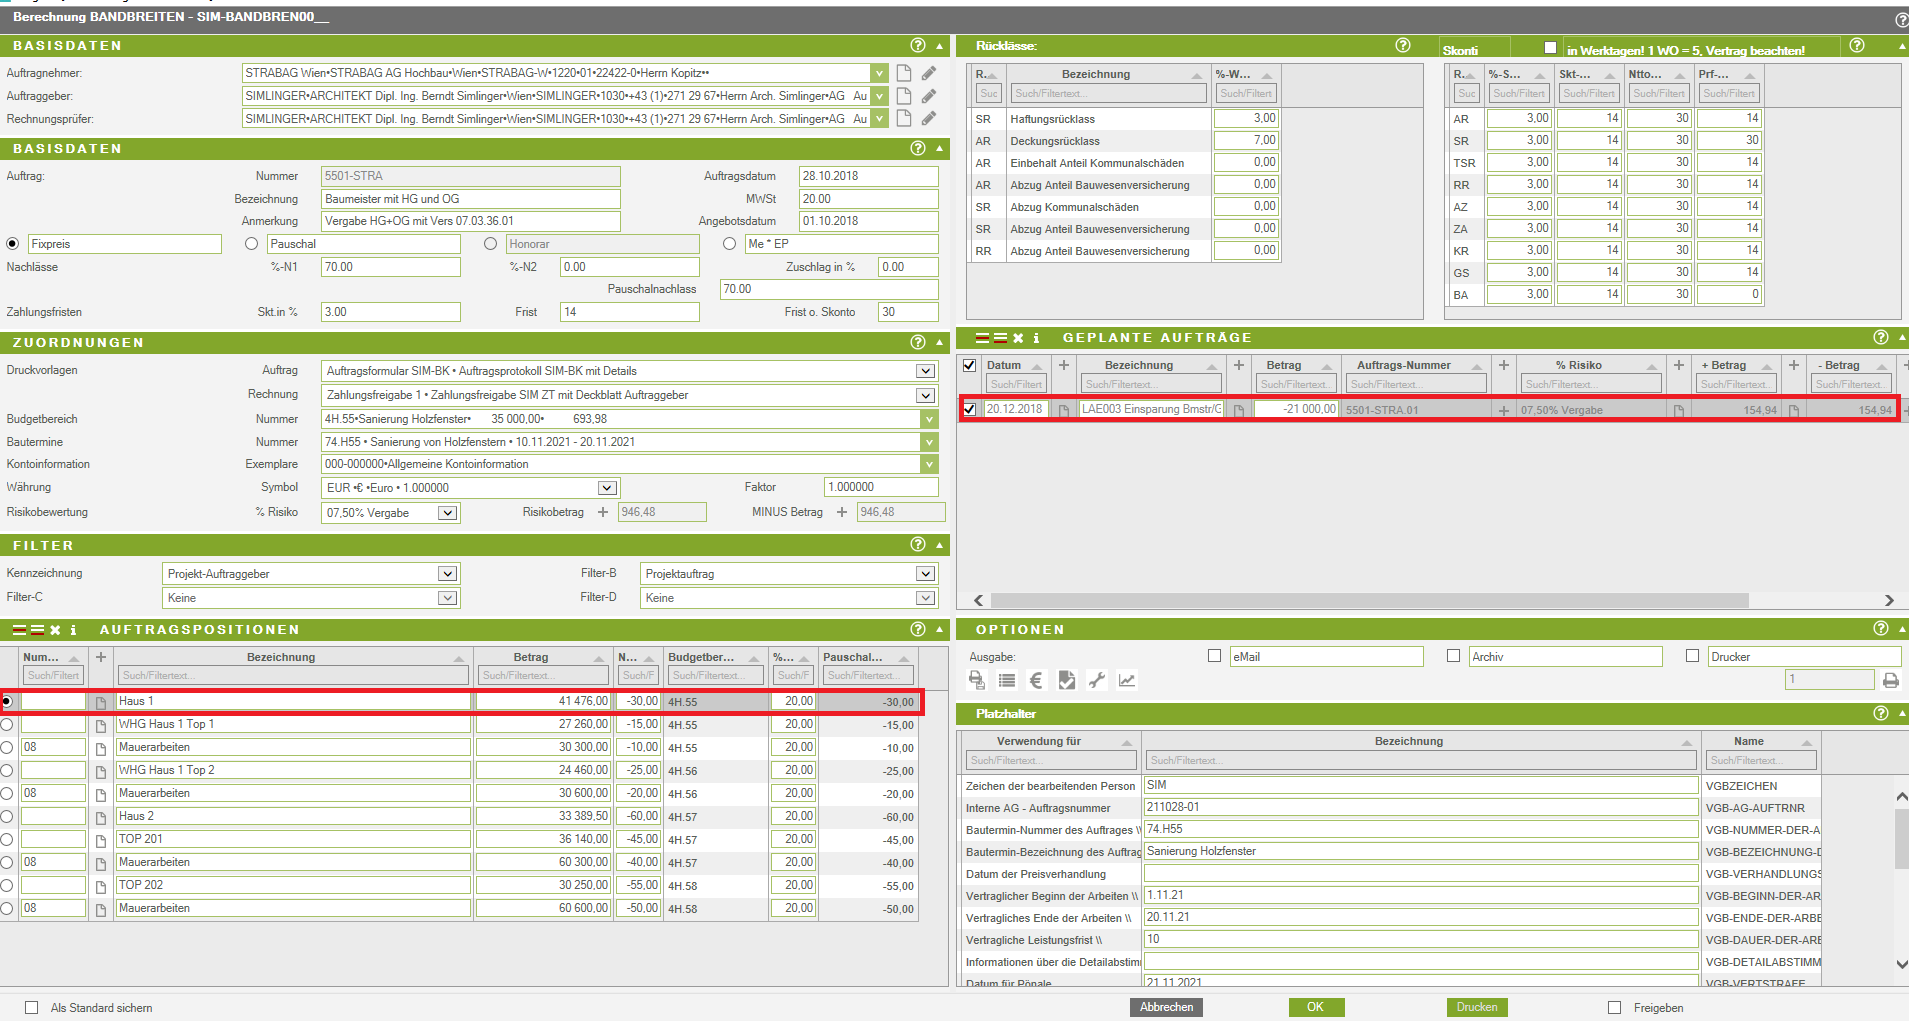Click the list view icon under Ausgabe

click(1007, 680)
